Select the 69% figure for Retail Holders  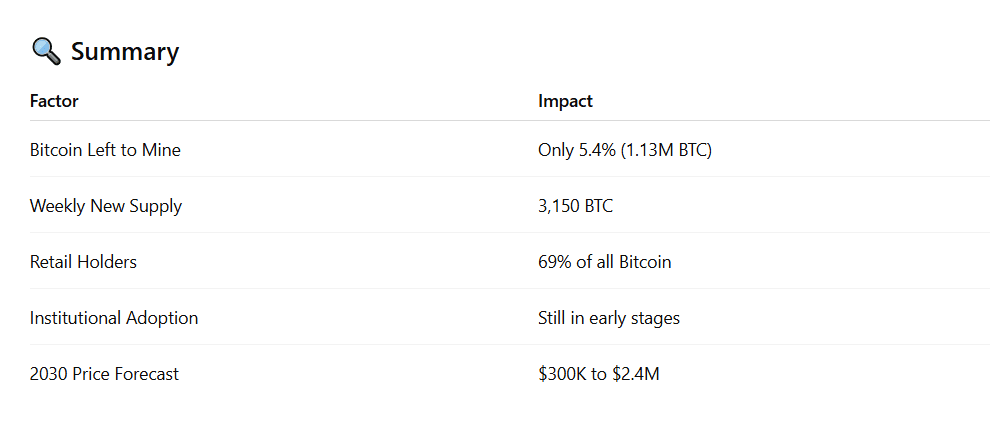coord(554,262)
